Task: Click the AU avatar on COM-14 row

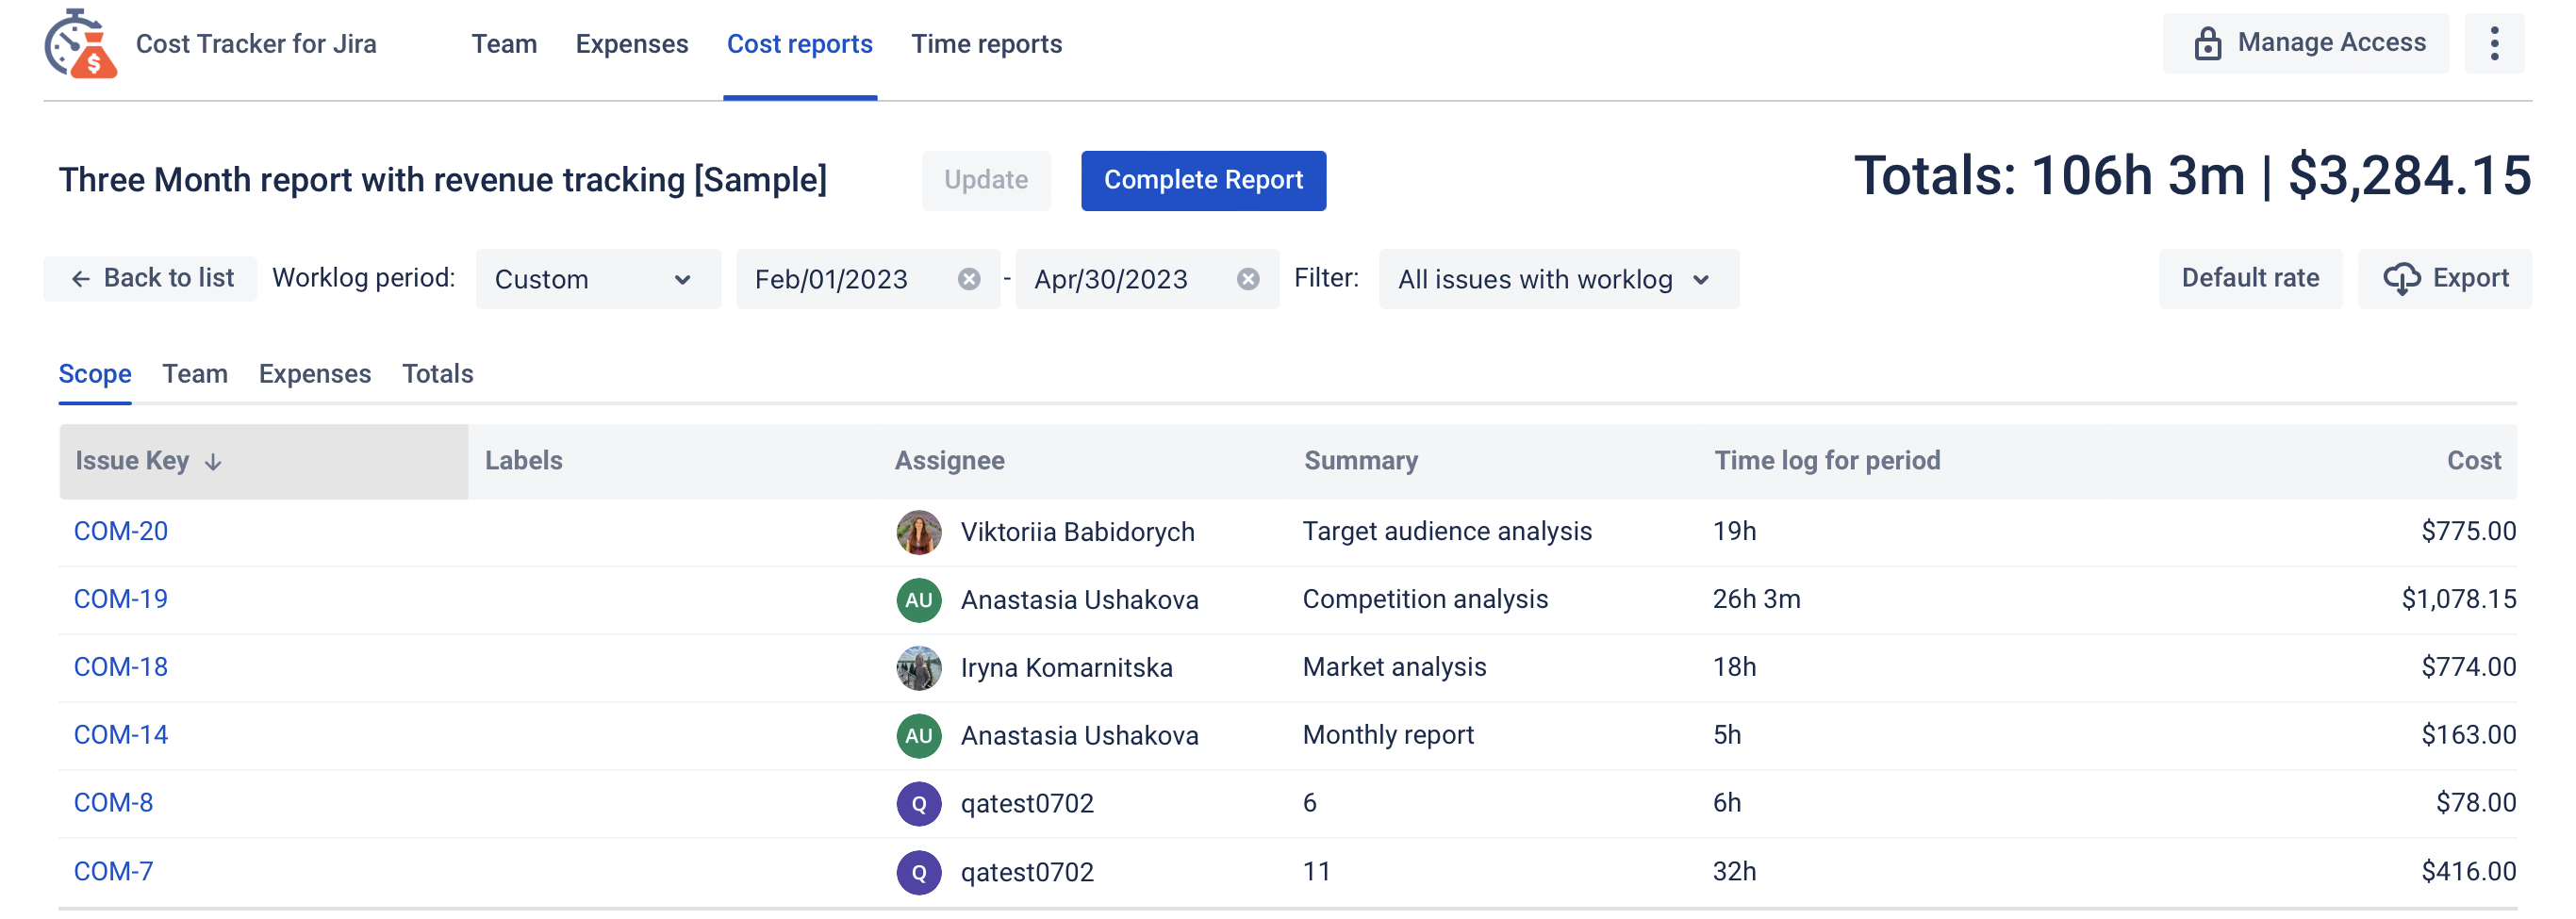Action: (x=918, y=736)
